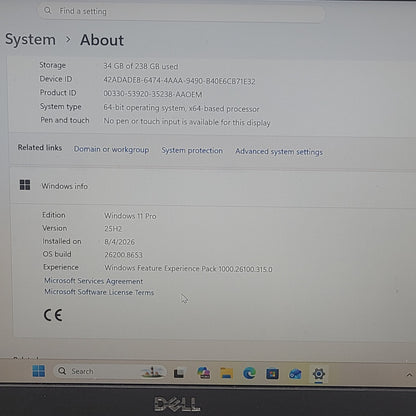Click the Settings gear taskbar icon

click(x=318, y=374)
